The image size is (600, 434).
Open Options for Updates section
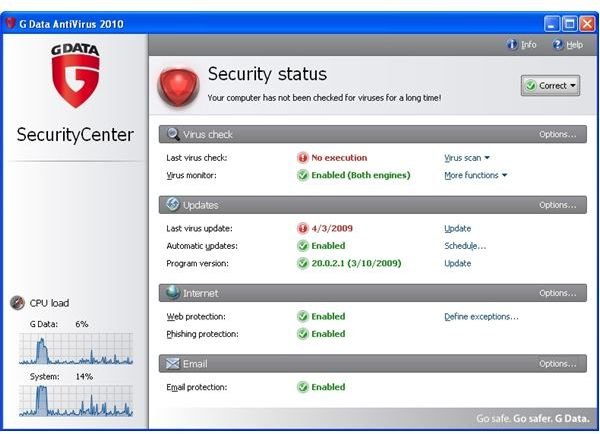point(558,205)
